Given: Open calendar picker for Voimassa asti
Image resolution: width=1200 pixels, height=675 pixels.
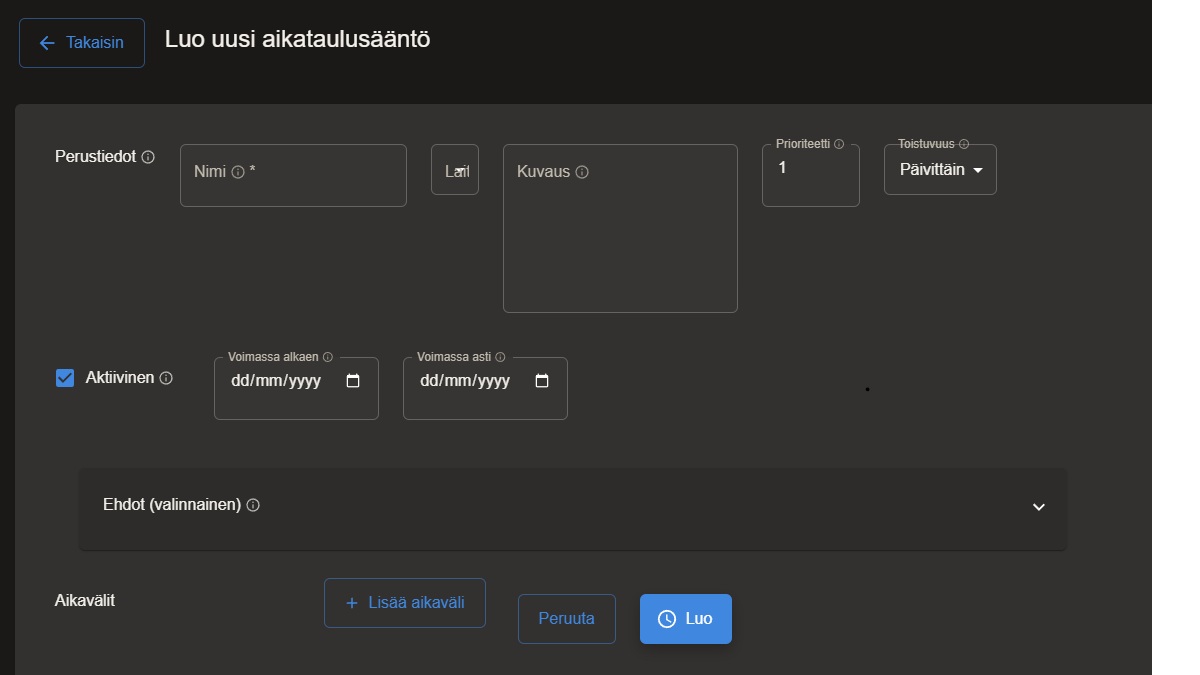Looking at the screenshot, I should click(542, 381).
